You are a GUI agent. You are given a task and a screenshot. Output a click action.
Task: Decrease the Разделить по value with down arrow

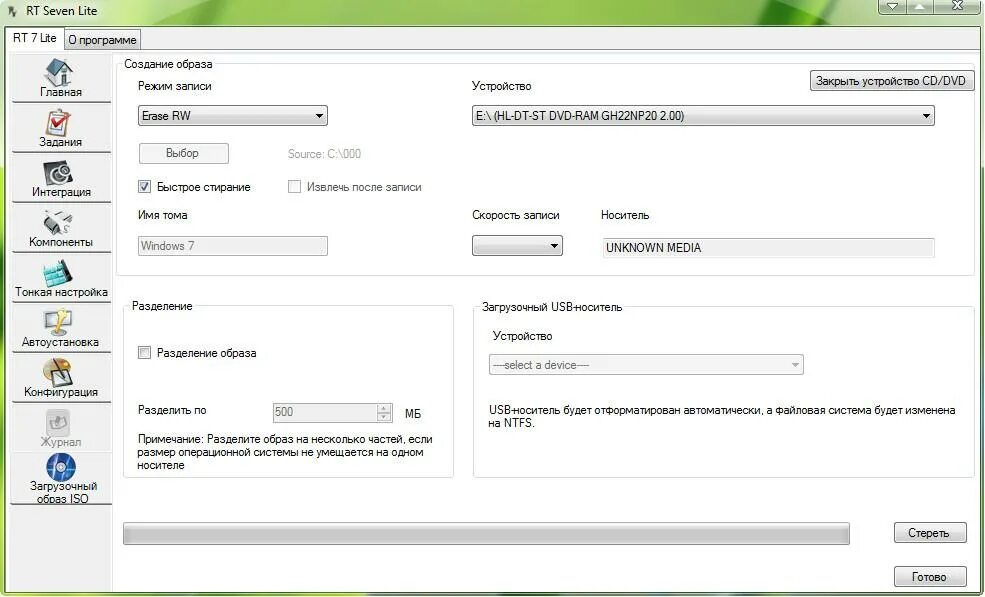click(x=384, y=417)
